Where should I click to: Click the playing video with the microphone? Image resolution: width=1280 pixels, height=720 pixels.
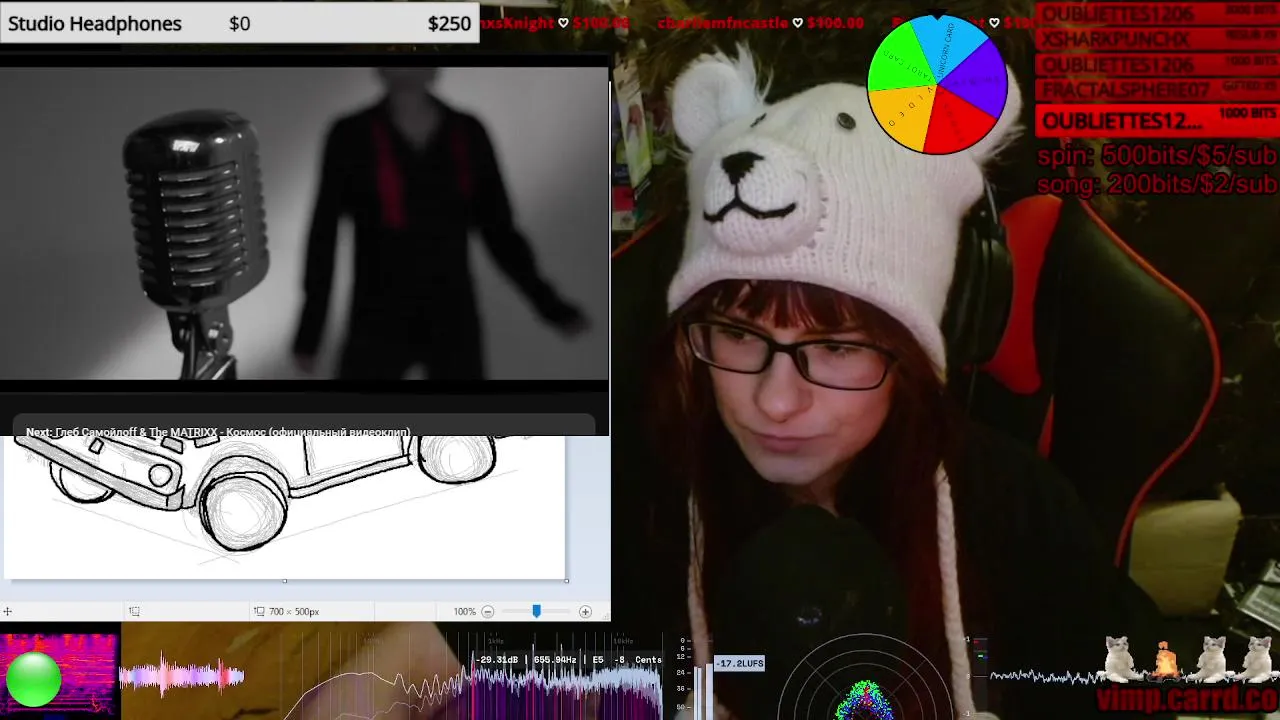304,223
